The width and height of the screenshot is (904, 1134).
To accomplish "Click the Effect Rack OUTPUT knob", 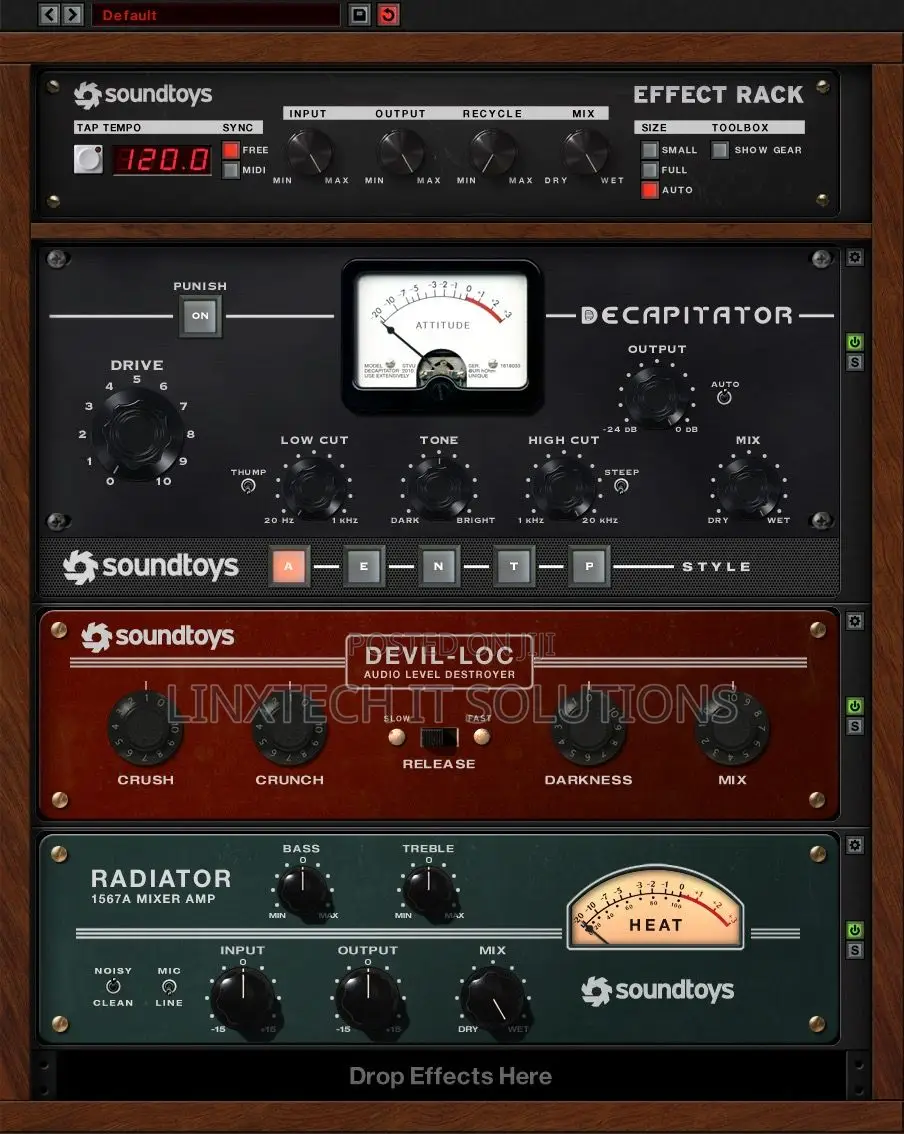I will tap(401, 151).
